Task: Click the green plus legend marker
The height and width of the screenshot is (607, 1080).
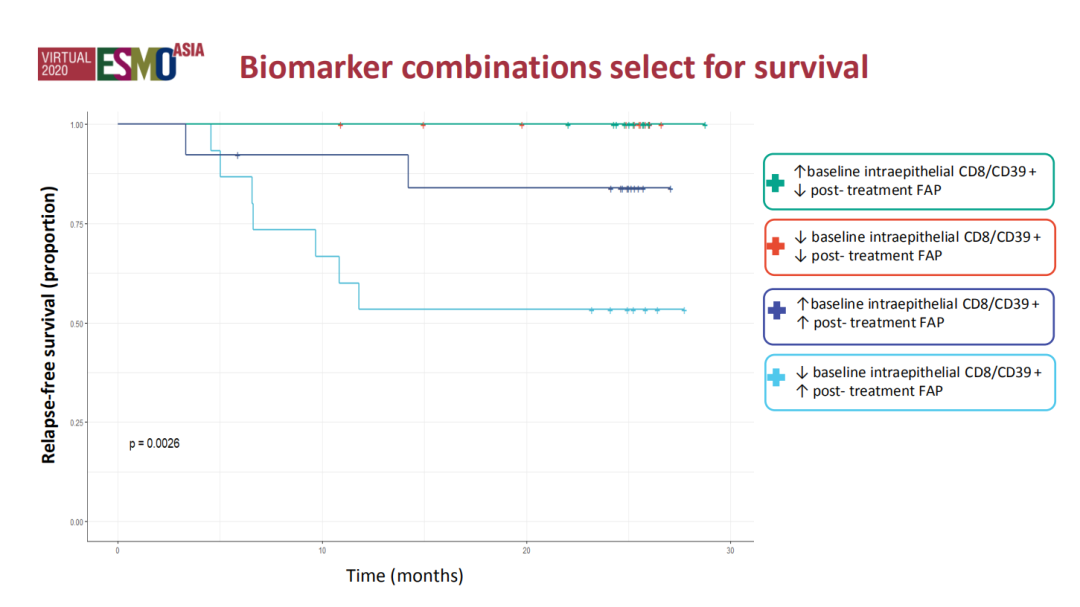Action: (x=774, y=183)
